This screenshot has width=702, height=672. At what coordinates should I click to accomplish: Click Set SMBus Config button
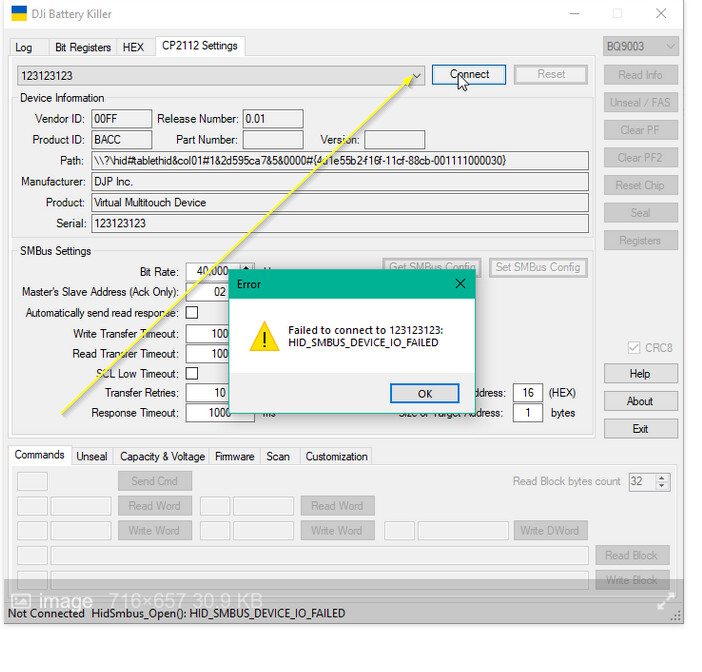pyautogui.click(x=538, y=267)
